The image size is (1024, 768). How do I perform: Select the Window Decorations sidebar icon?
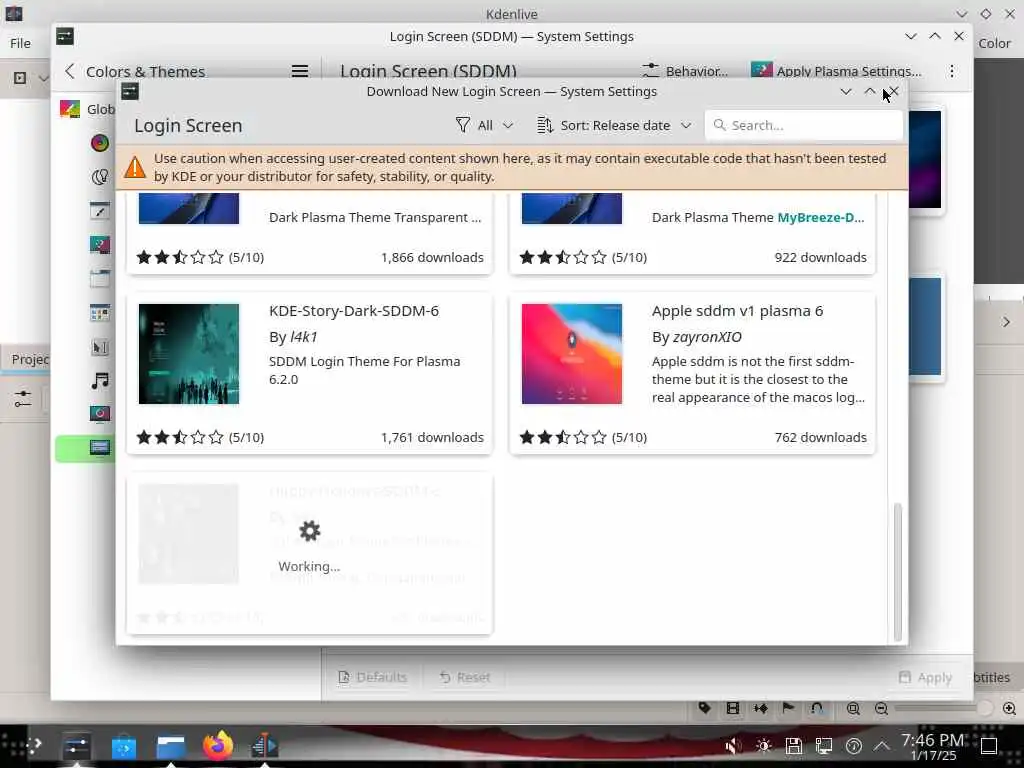[99, 278]
